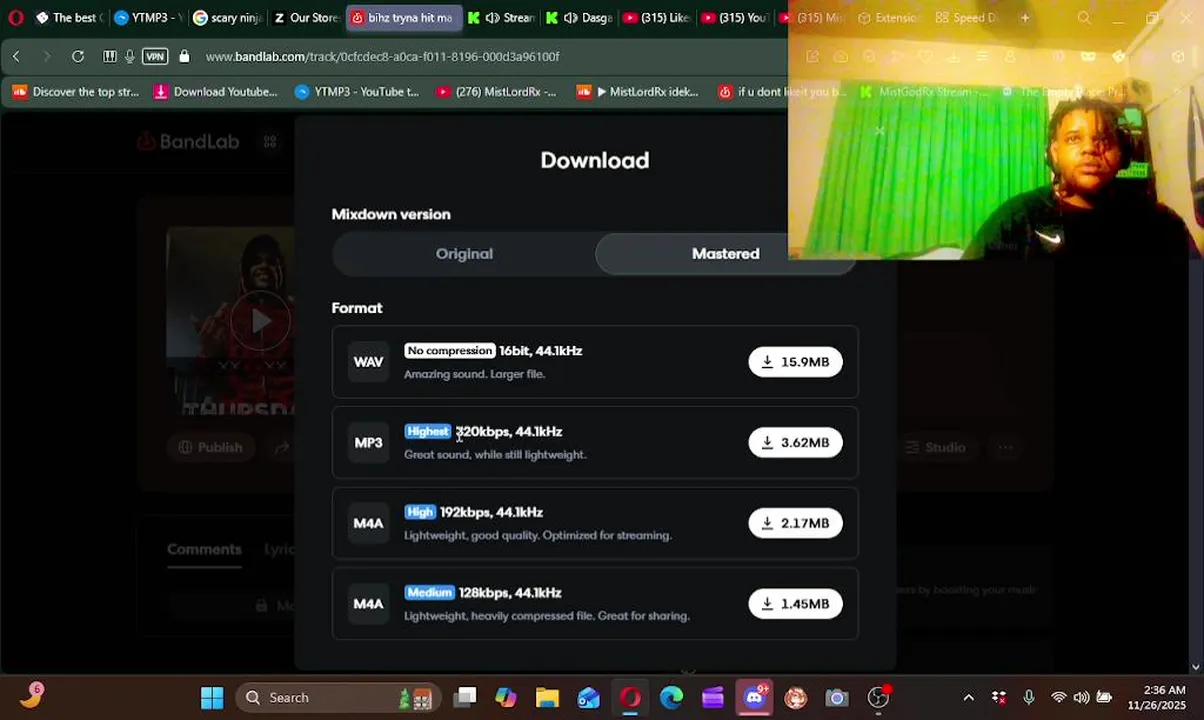
Task: Click the page vertical scrollbar down arrow
Action: (1196, 667)
